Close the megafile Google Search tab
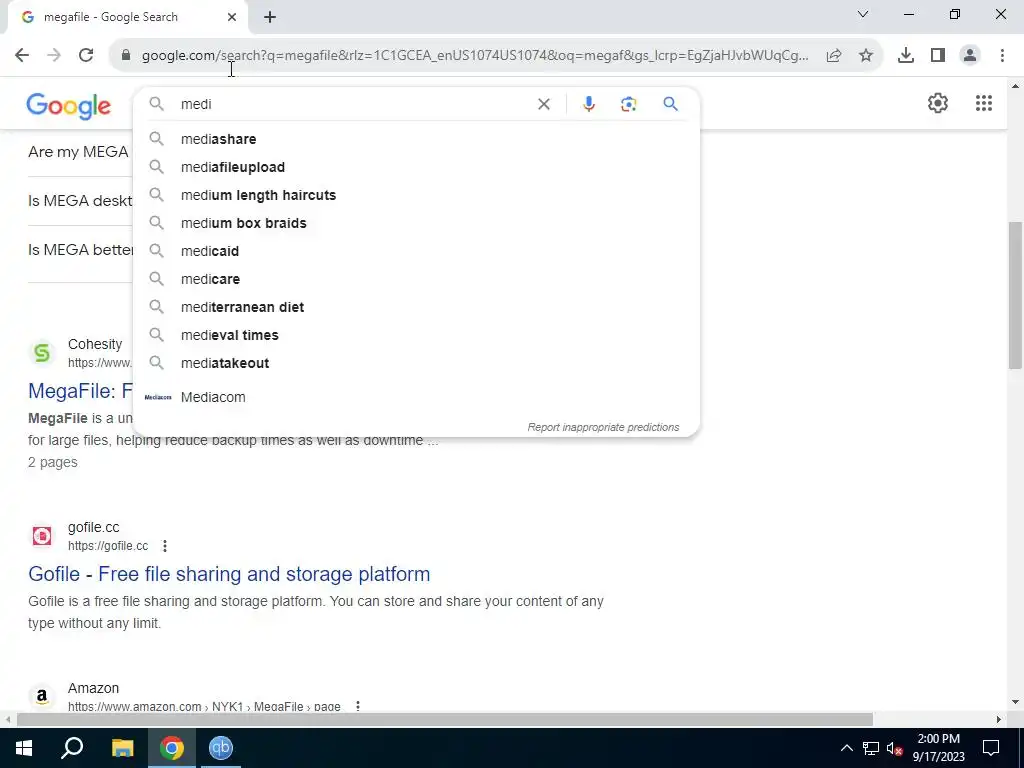The image size is (1024, 768). click(232, 17)
